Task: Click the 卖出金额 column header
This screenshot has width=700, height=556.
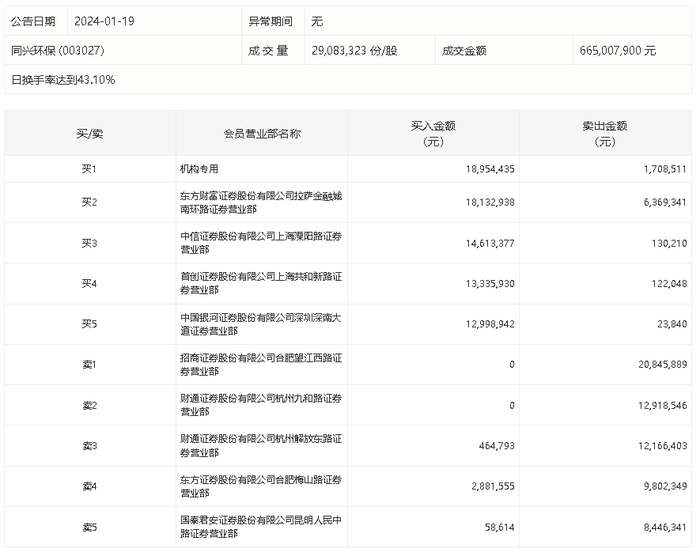Action: point(605,134)
